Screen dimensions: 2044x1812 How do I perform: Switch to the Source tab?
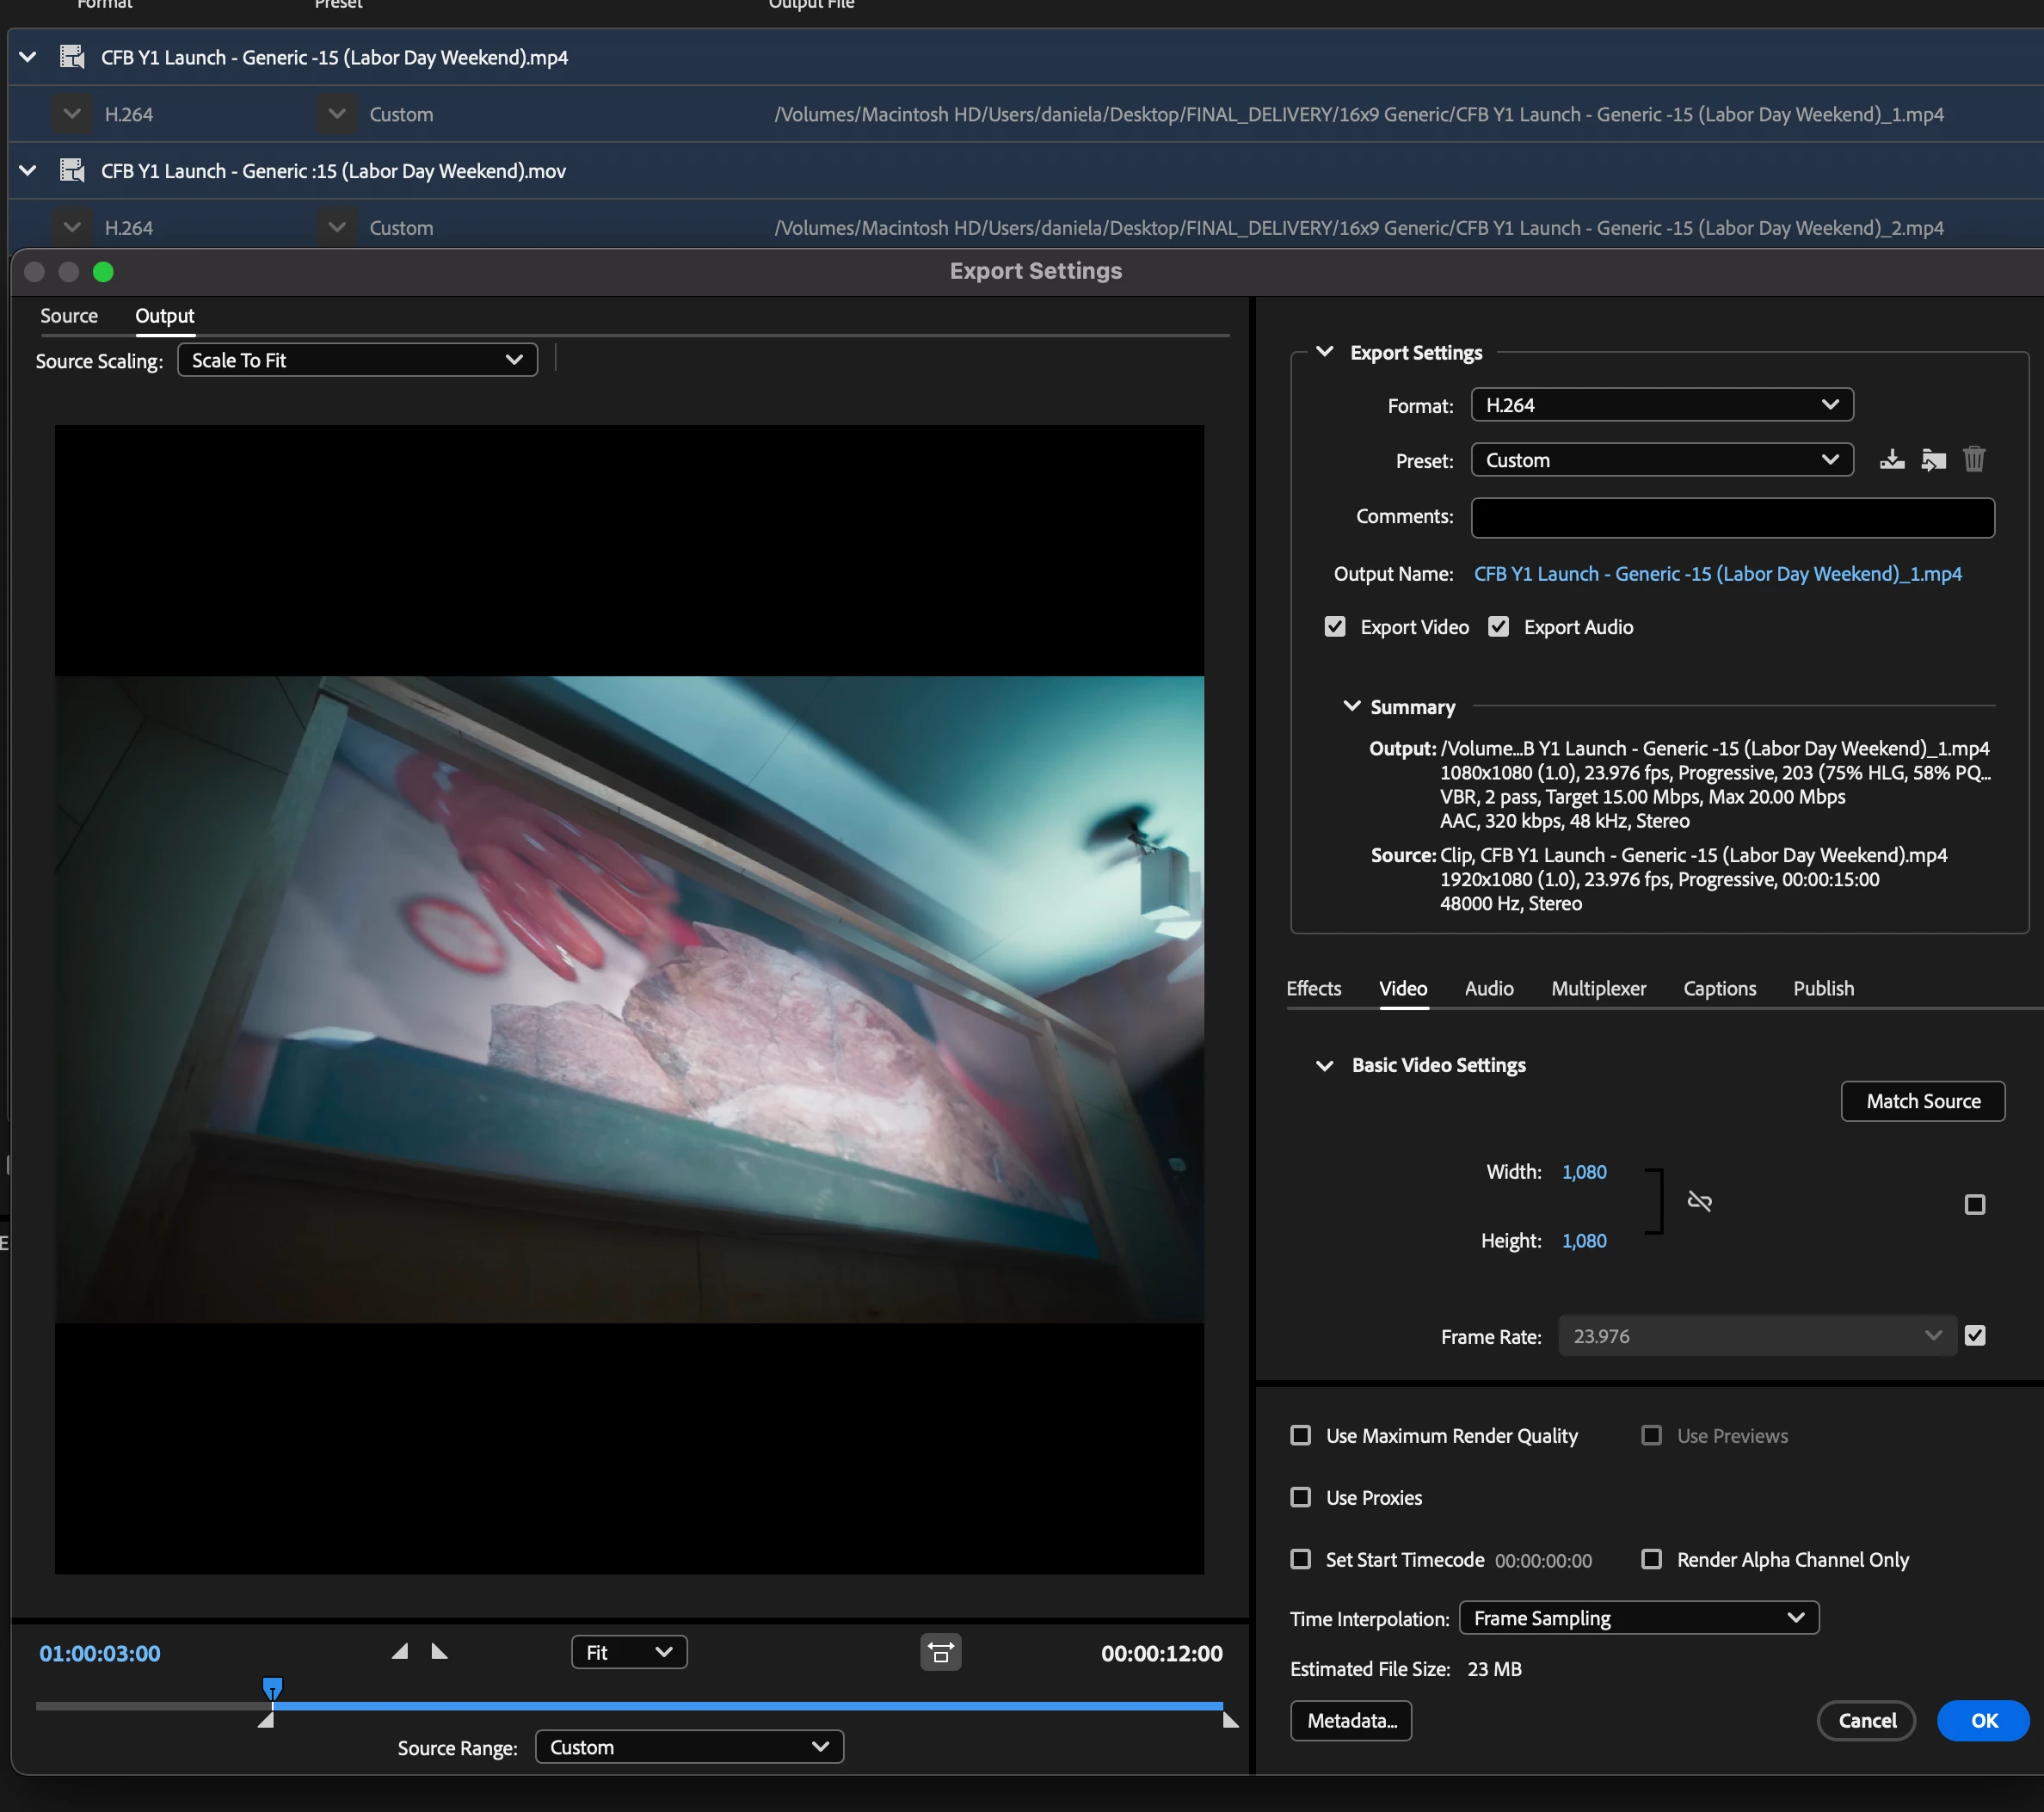69,316
